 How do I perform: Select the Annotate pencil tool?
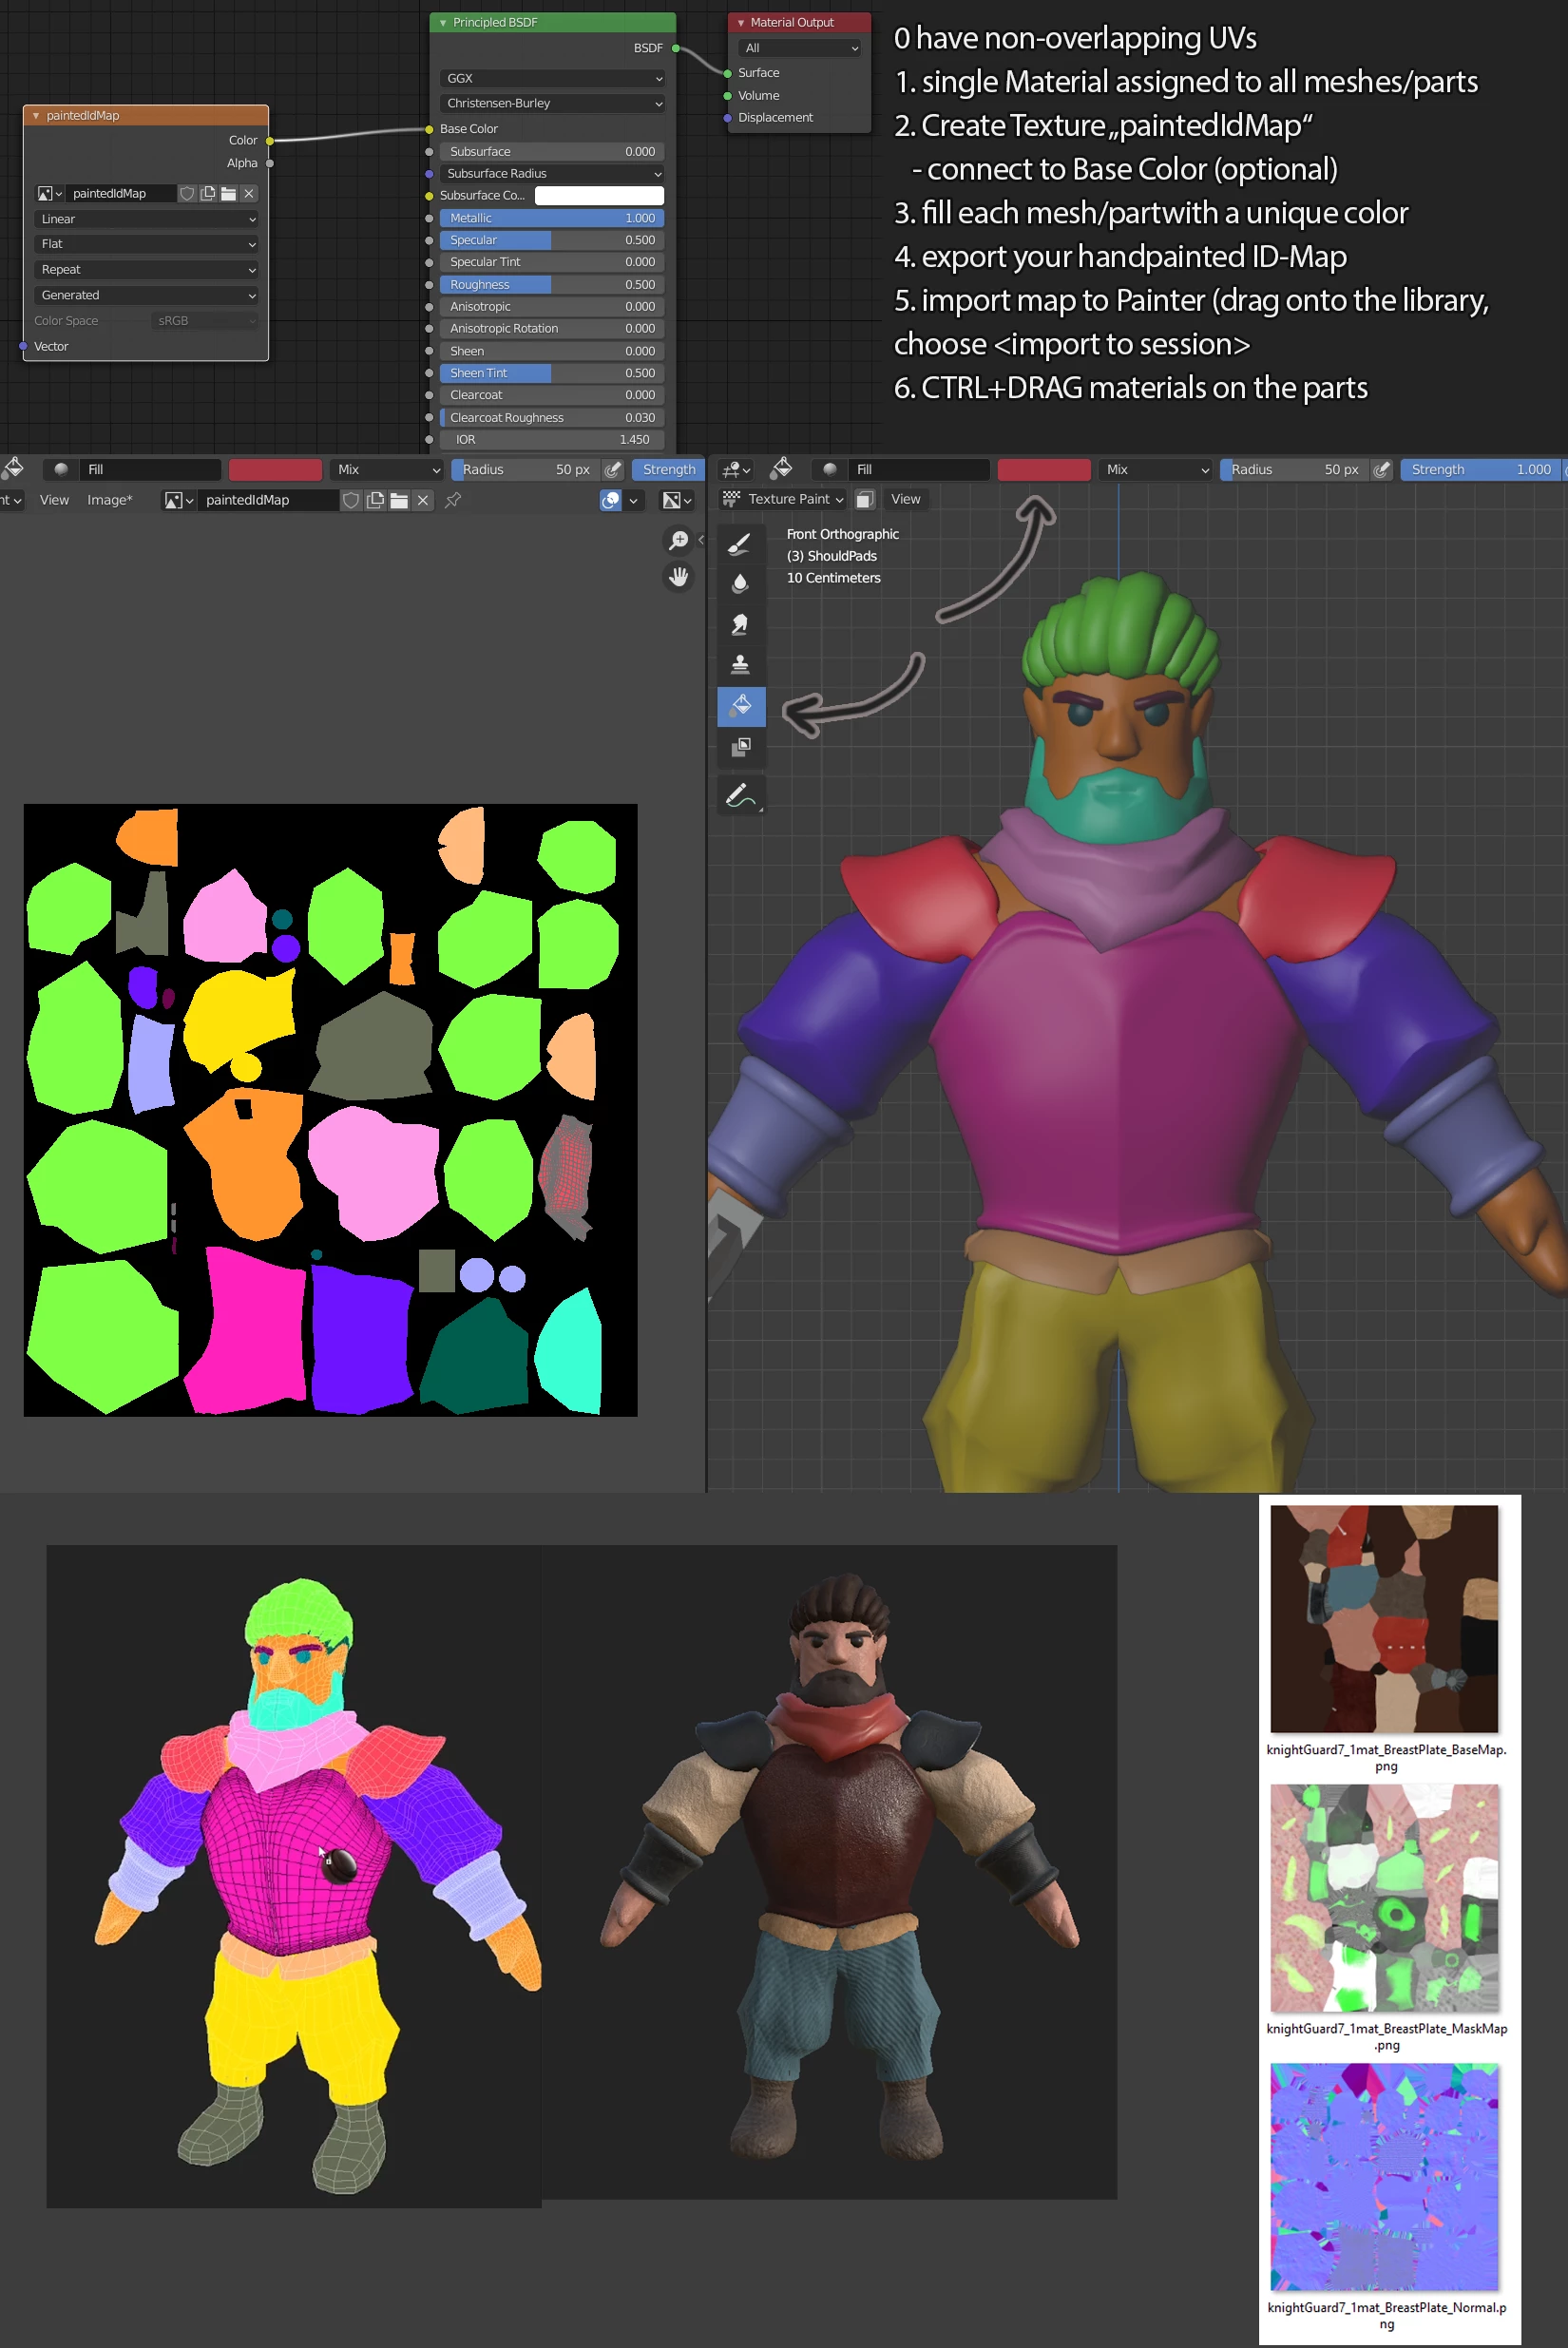click(x=741, y=795)
